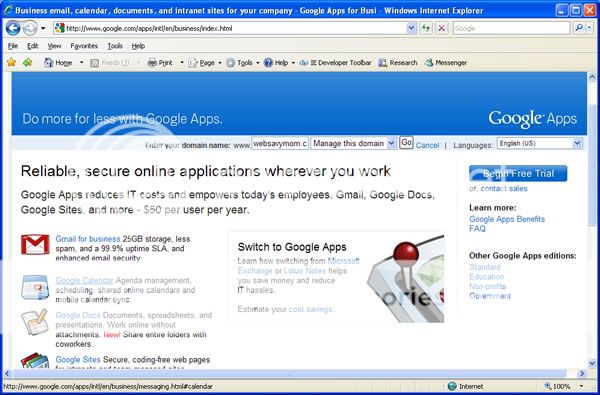Open the 100% zoom level control

564,386
